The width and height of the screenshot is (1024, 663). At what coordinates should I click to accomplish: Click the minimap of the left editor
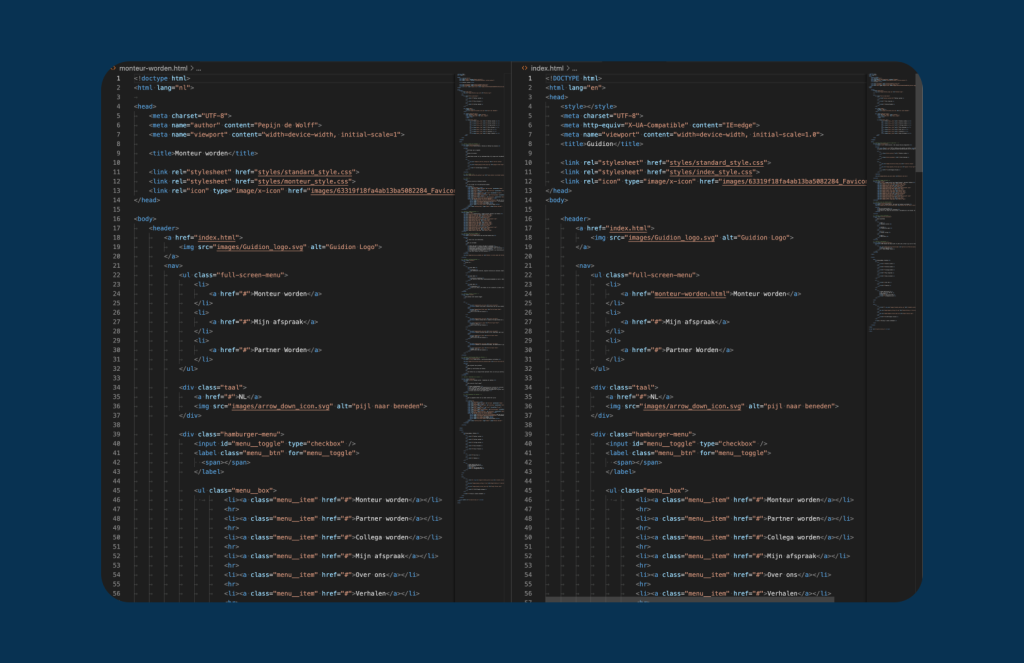(480, 200)
